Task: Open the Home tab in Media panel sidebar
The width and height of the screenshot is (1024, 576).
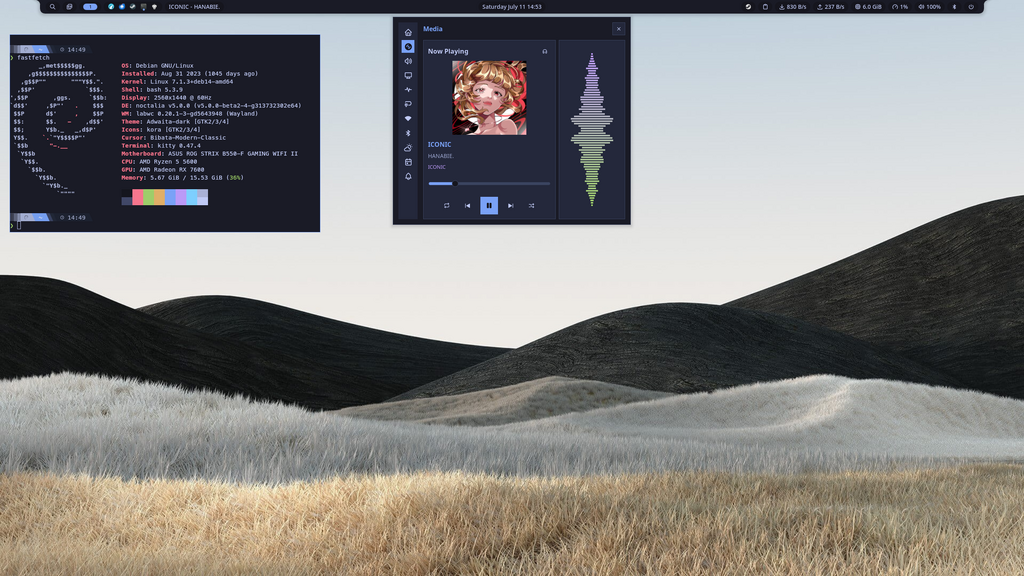Action: coord(408,32)
